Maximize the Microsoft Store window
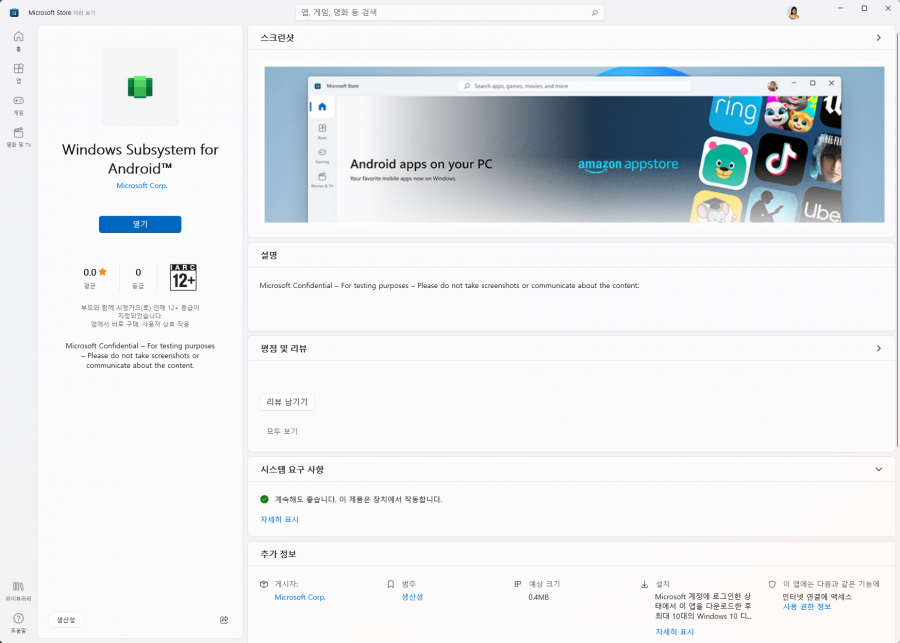Viewport: 900px width, 643px height. (x=864, y=9)
